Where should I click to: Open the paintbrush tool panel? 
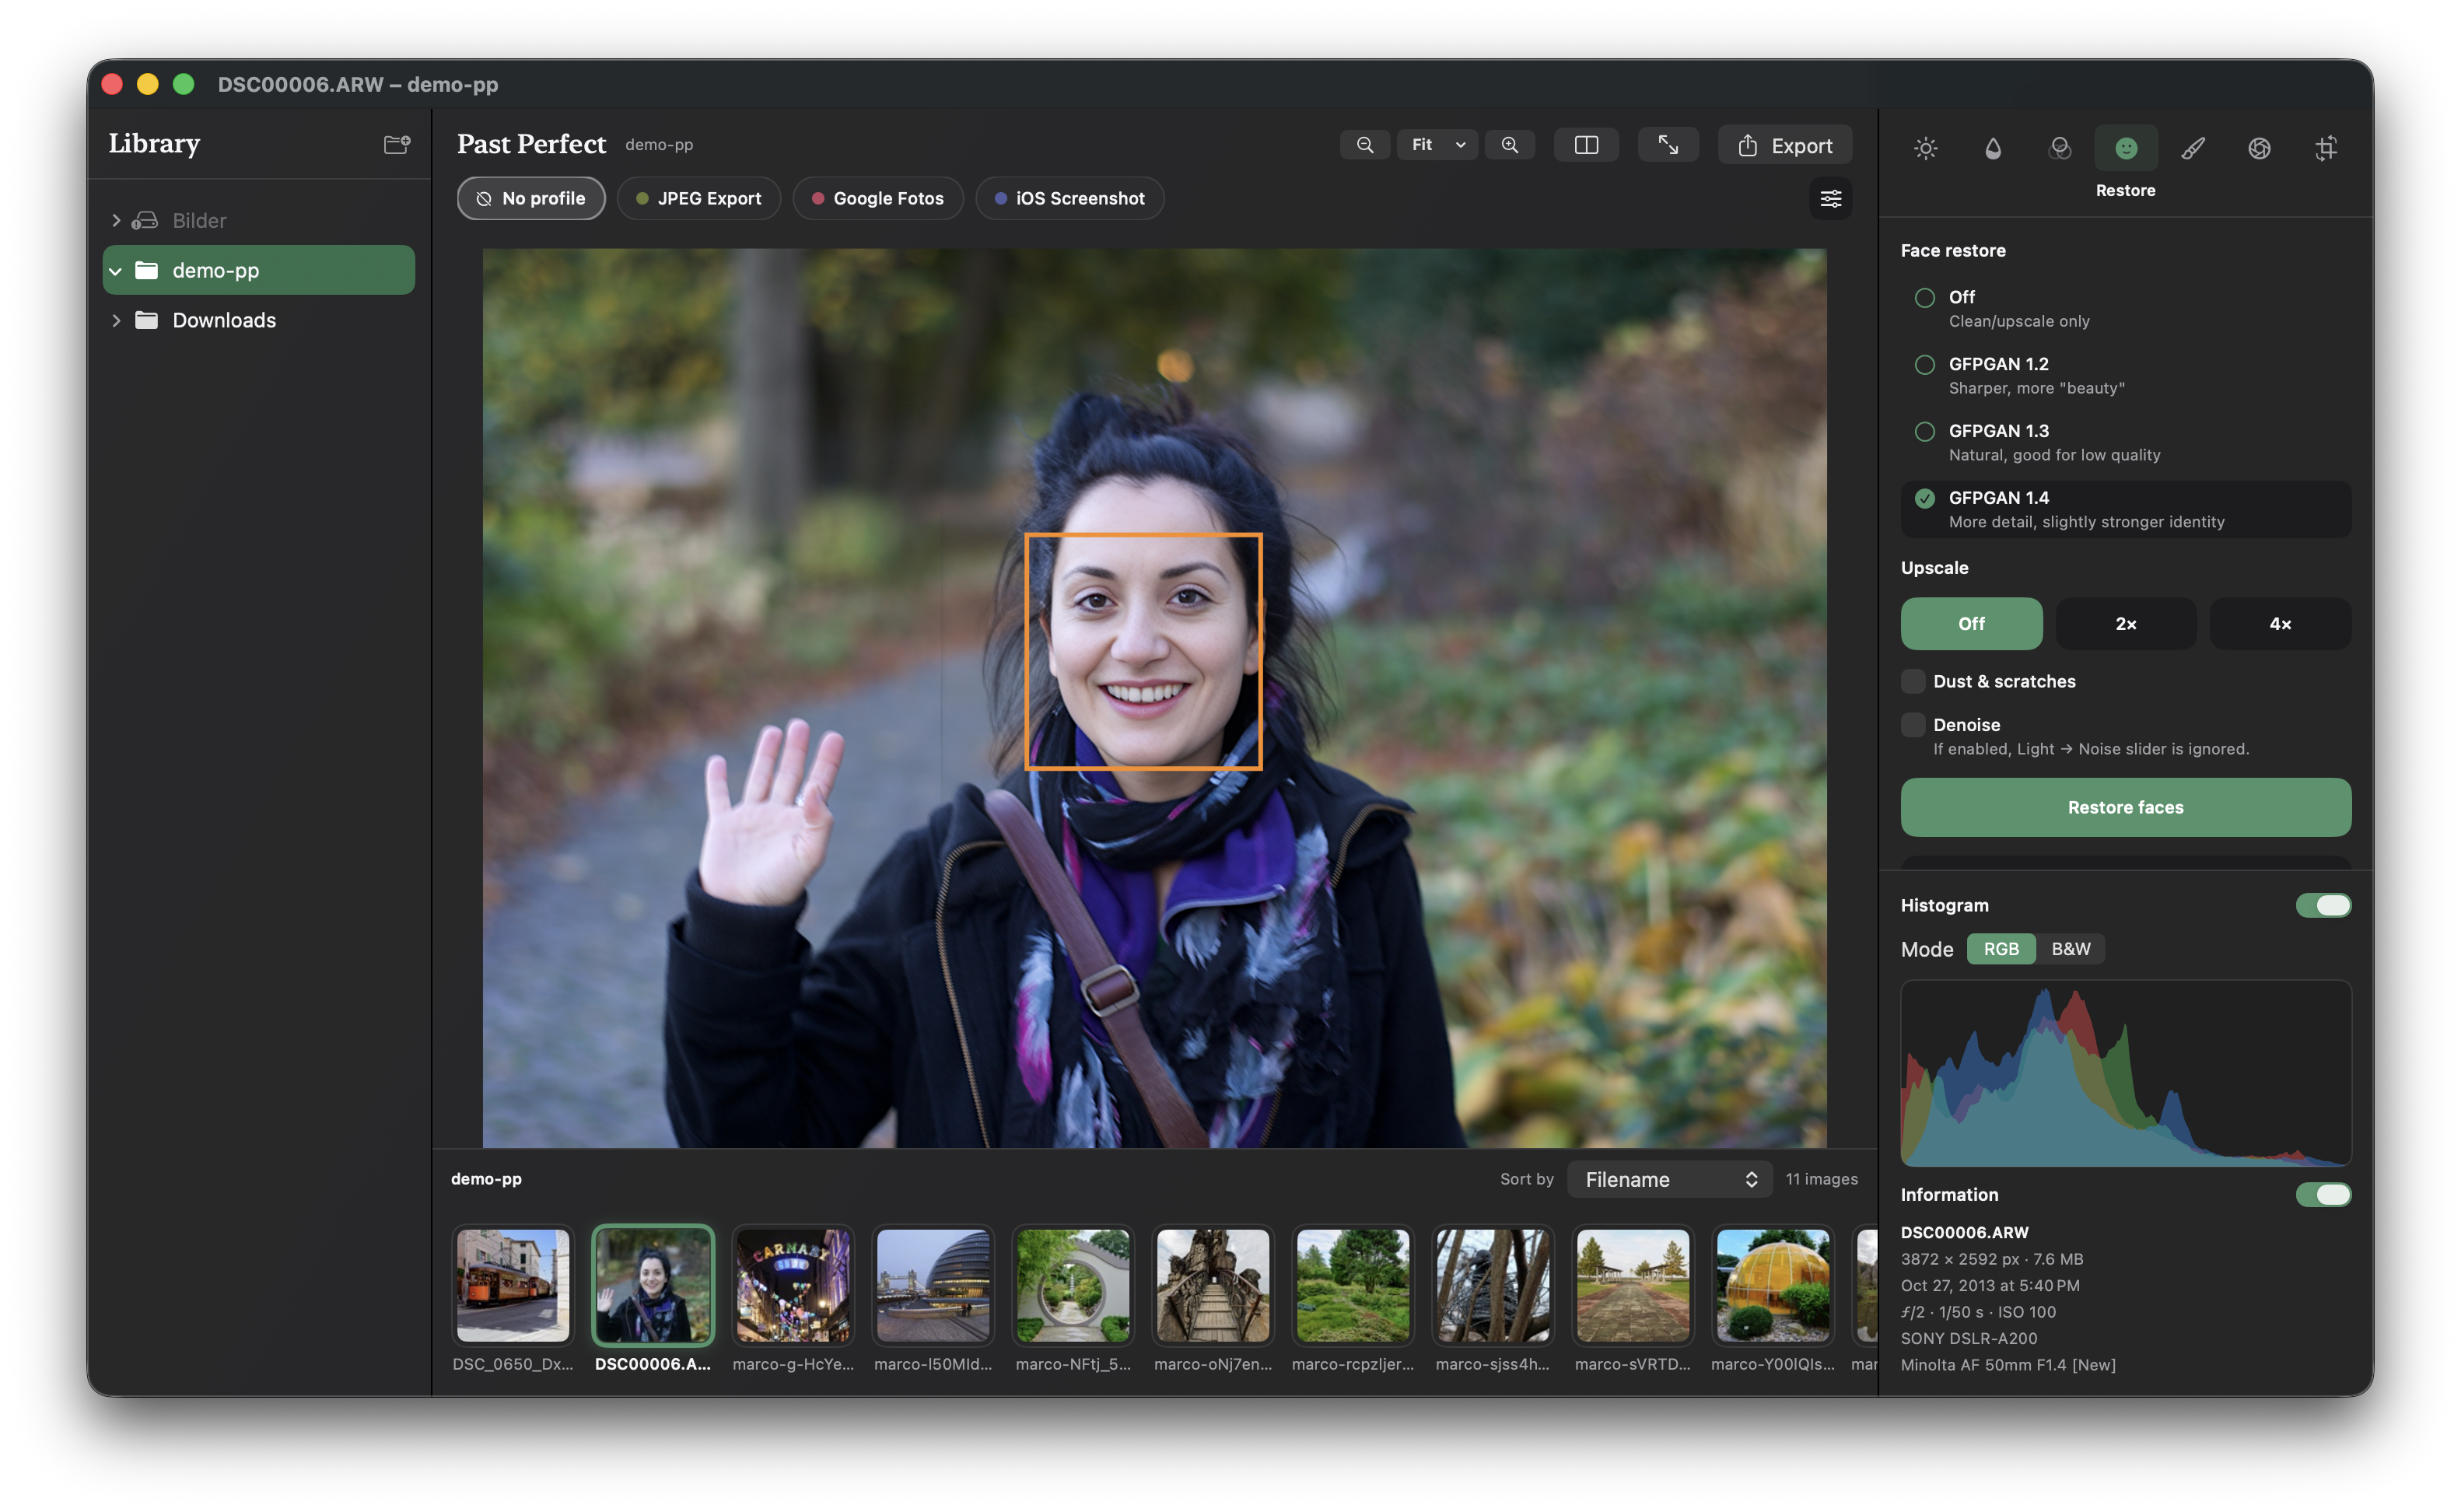[x=2192, y=148]
